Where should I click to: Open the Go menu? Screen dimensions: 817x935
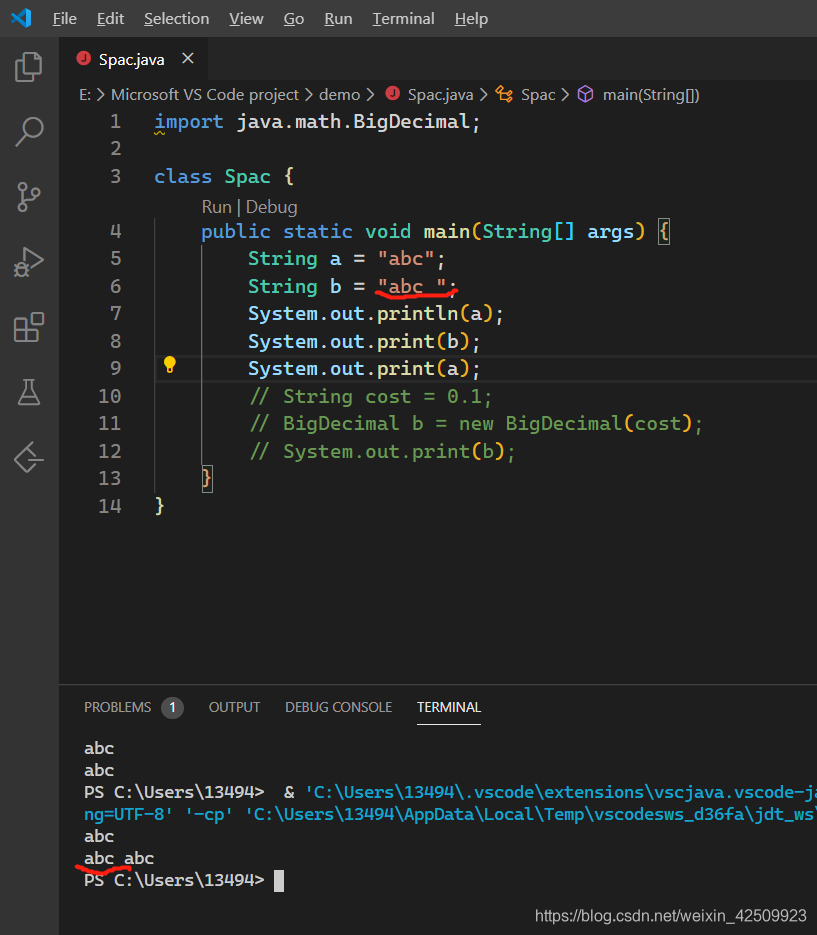(x=293, y=18)
